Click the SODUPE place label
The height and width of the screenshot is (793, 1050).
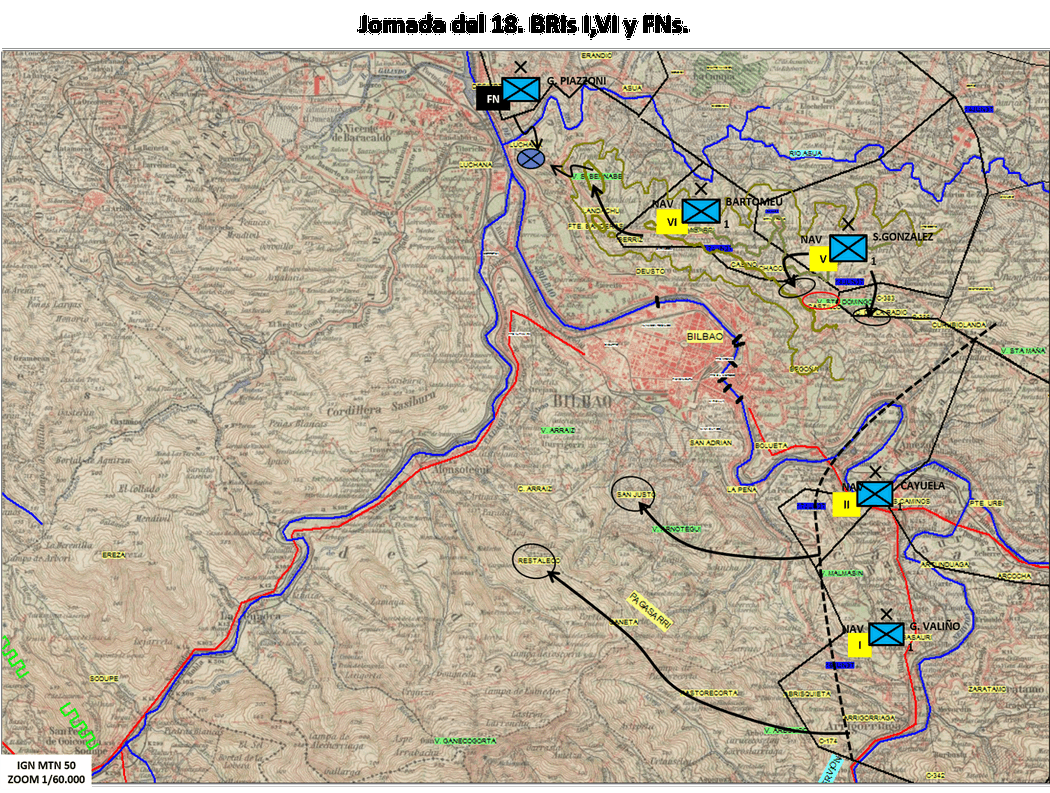tap(104, 678)
